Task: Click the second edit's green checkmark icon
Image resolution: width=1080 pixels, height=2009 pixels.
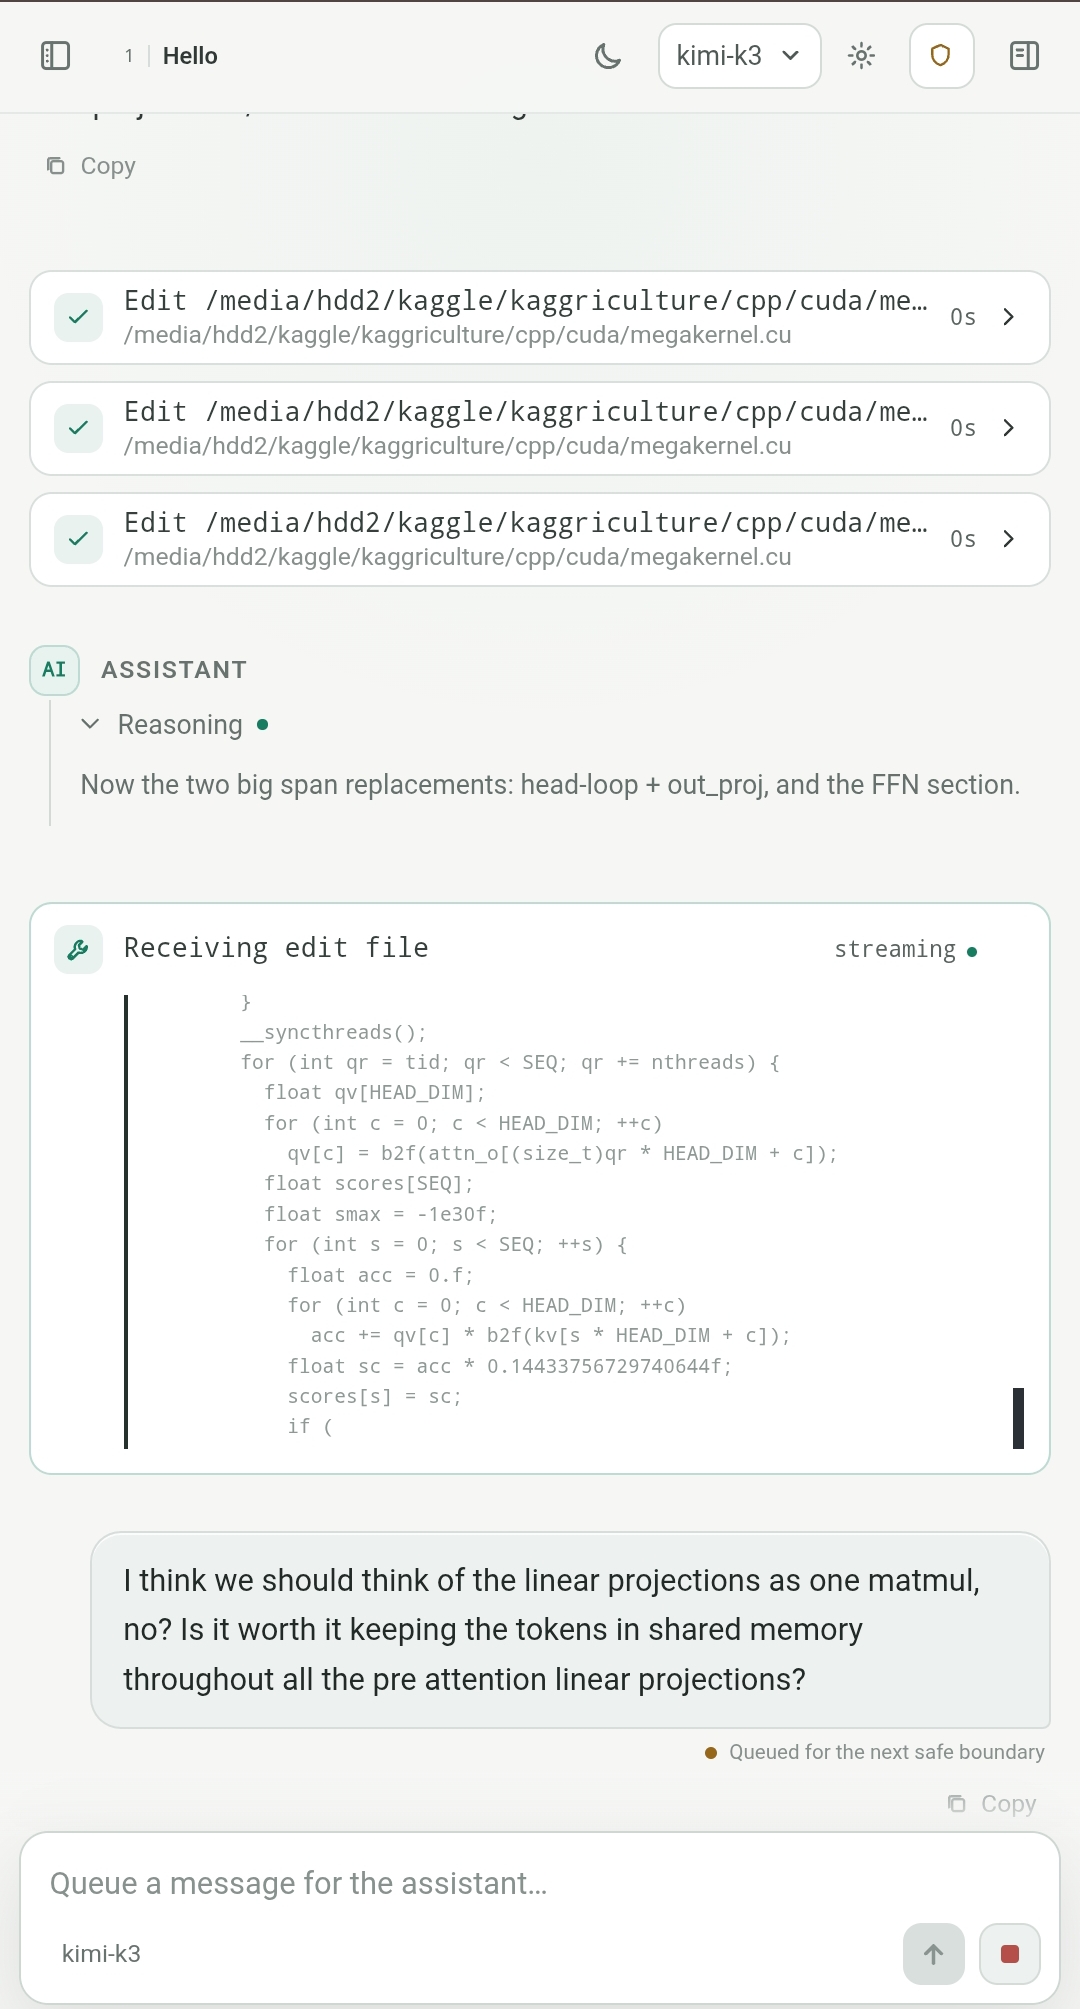Action: point(79,428)
